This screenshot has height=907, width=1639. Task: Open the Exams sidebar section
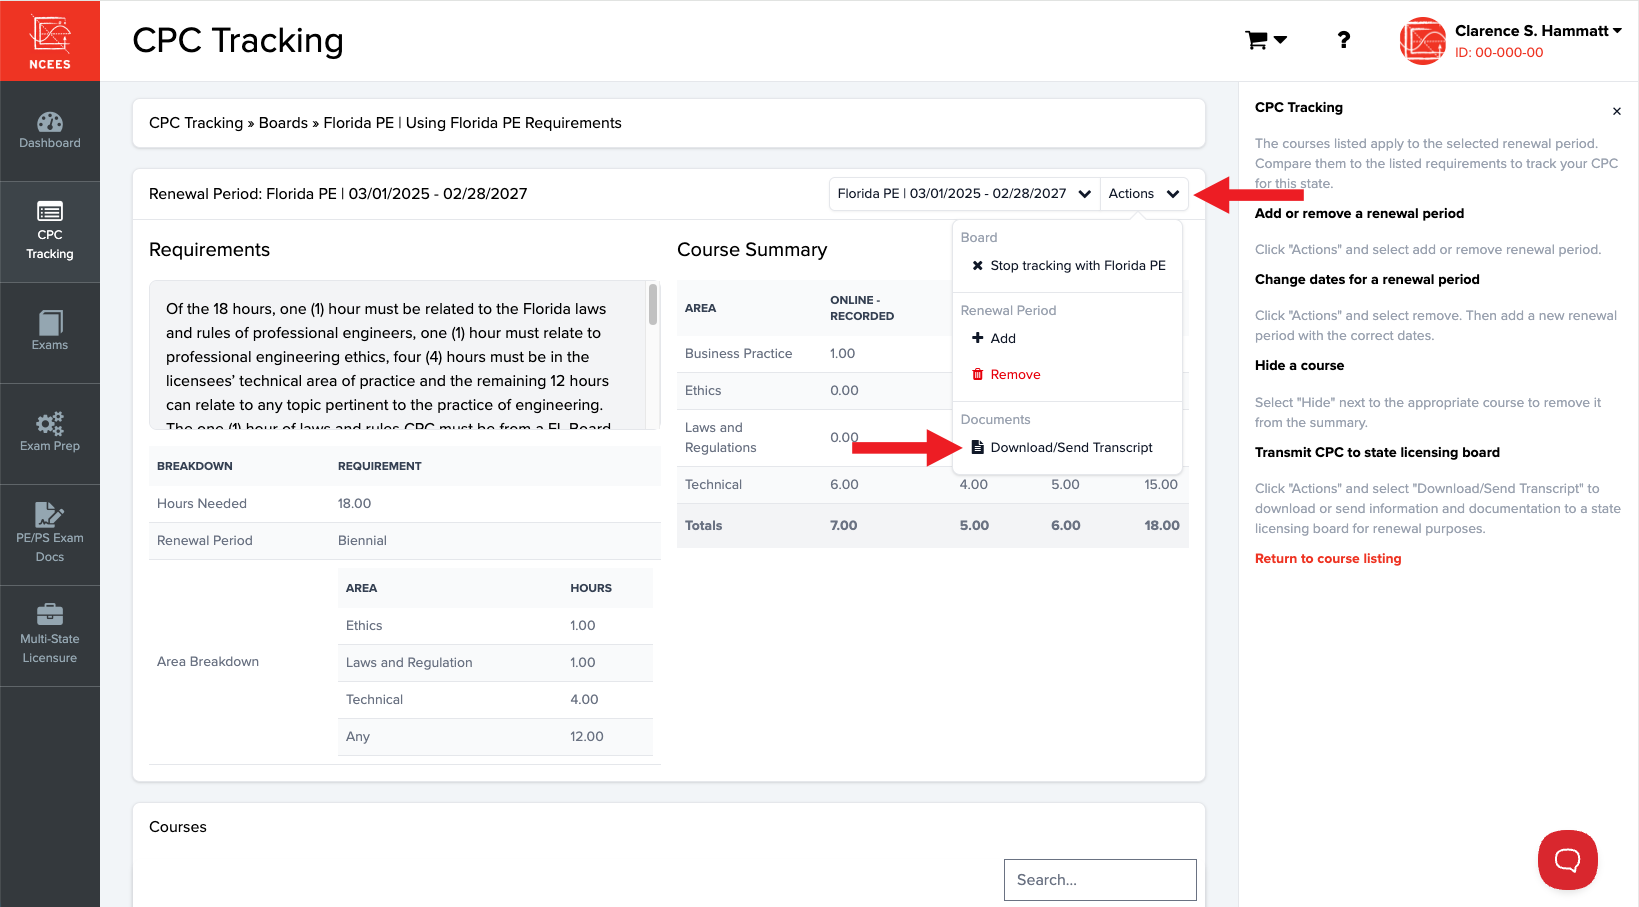point(50,333)
